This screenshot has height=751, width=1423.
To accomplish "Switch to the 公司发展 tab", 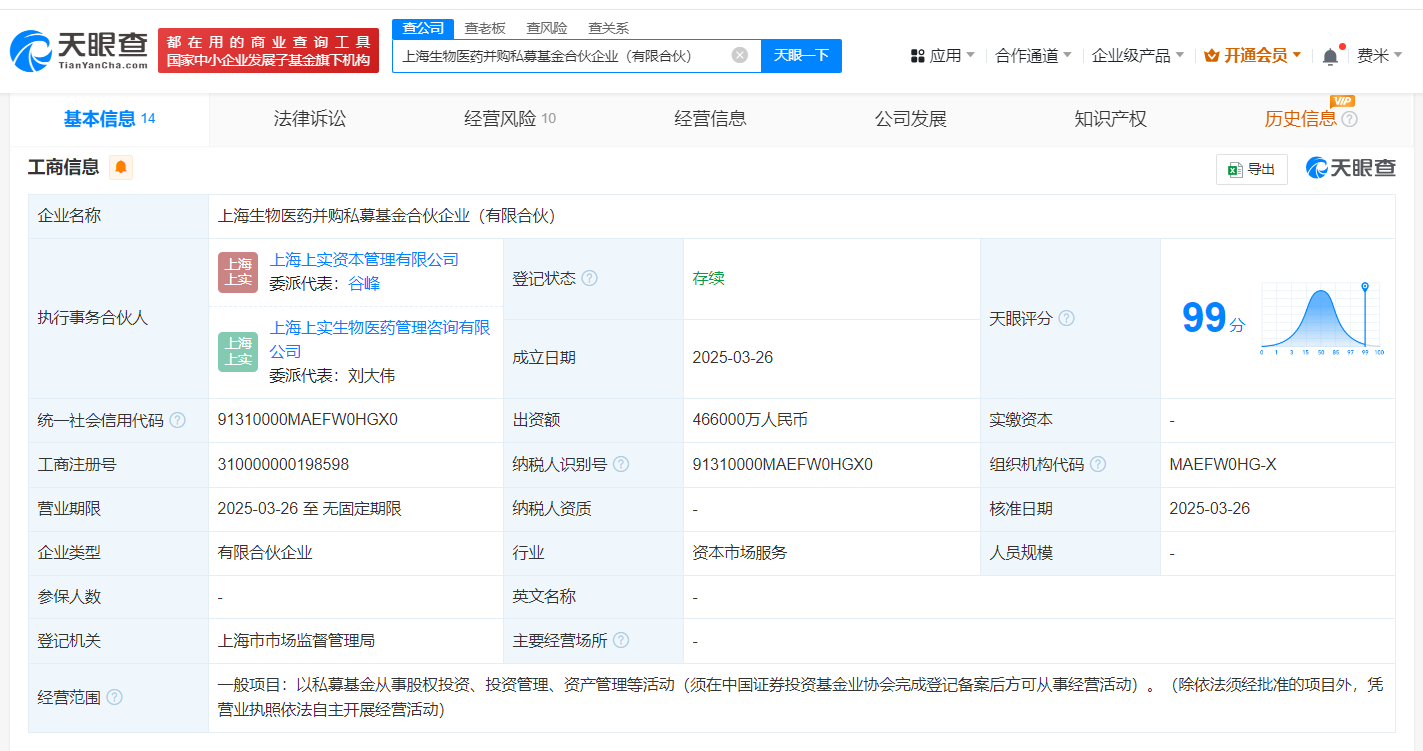I will tap(910, 119).
